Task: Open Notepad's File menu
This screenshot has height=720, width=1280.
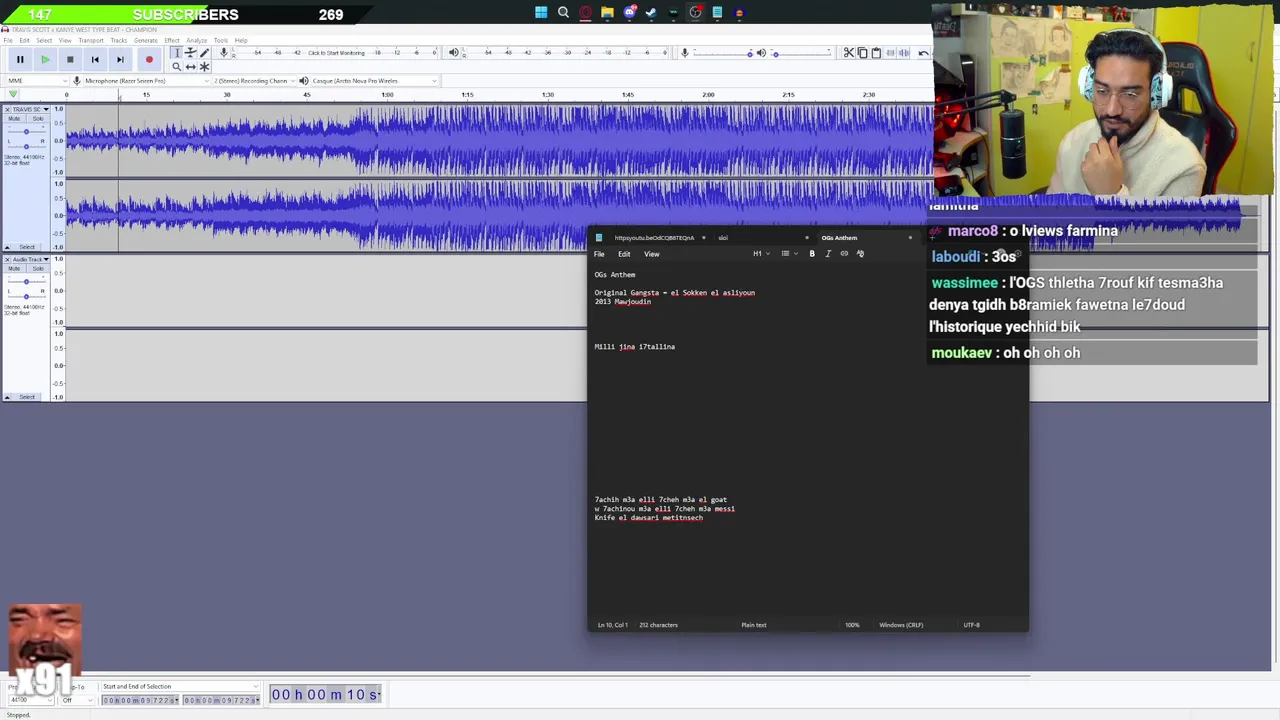Action: 599,254
